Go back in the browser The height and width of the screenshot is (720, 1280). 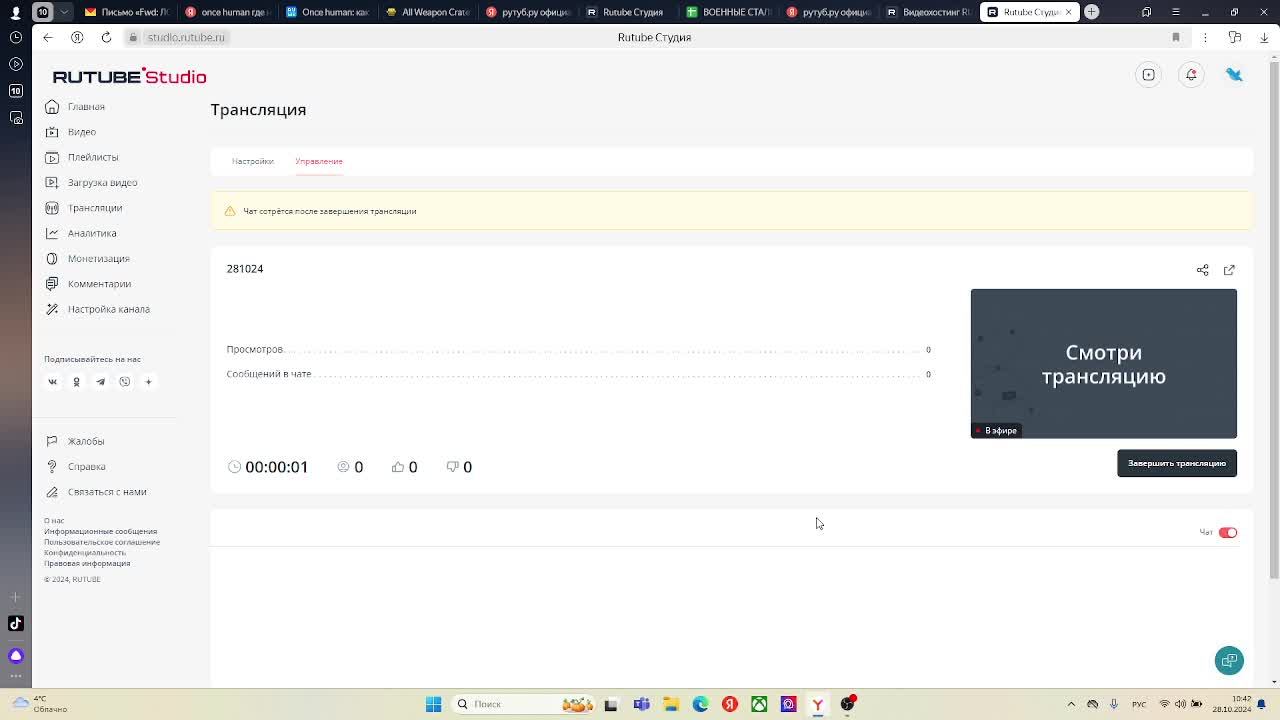pyautogui.click(x=48, y=37)
